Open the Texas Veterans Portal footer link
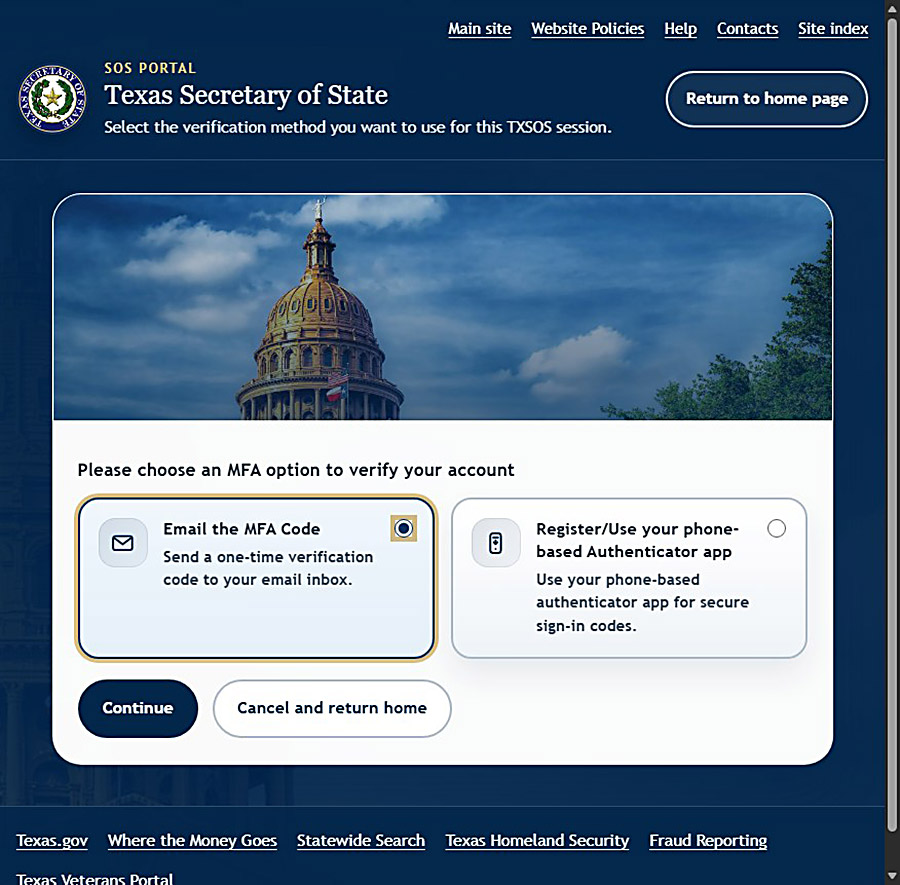This screenshot has width=900, height=885. pyautogui.click(x=94, y=878)
